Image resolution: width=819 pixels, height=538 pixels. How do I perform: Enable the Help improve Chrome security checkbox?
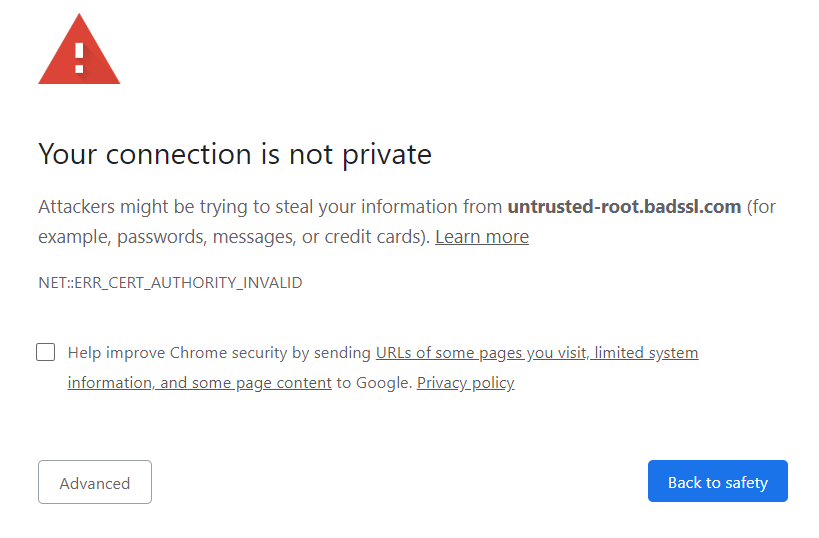tap(46, 352)
